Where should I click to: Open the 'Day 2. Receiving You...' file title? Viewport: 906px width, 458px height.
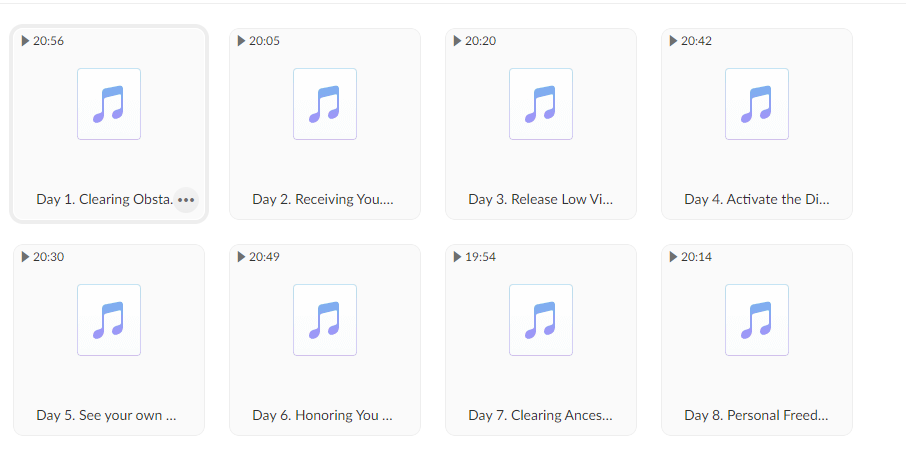[x=323, y=199]
